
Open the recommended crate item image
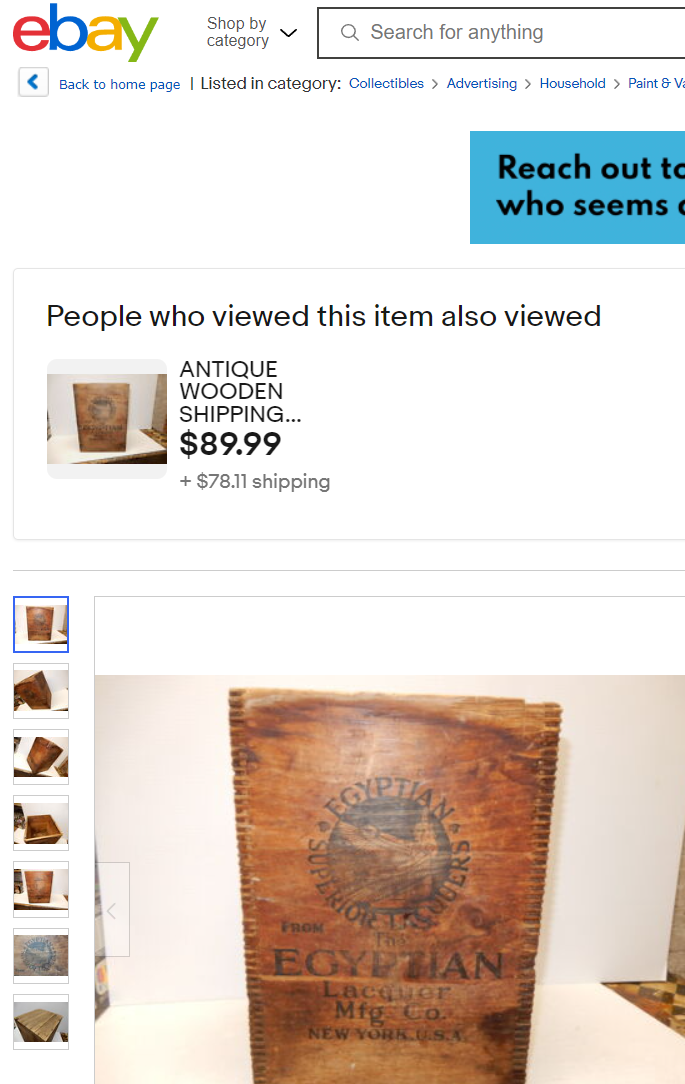click(106, 419)
